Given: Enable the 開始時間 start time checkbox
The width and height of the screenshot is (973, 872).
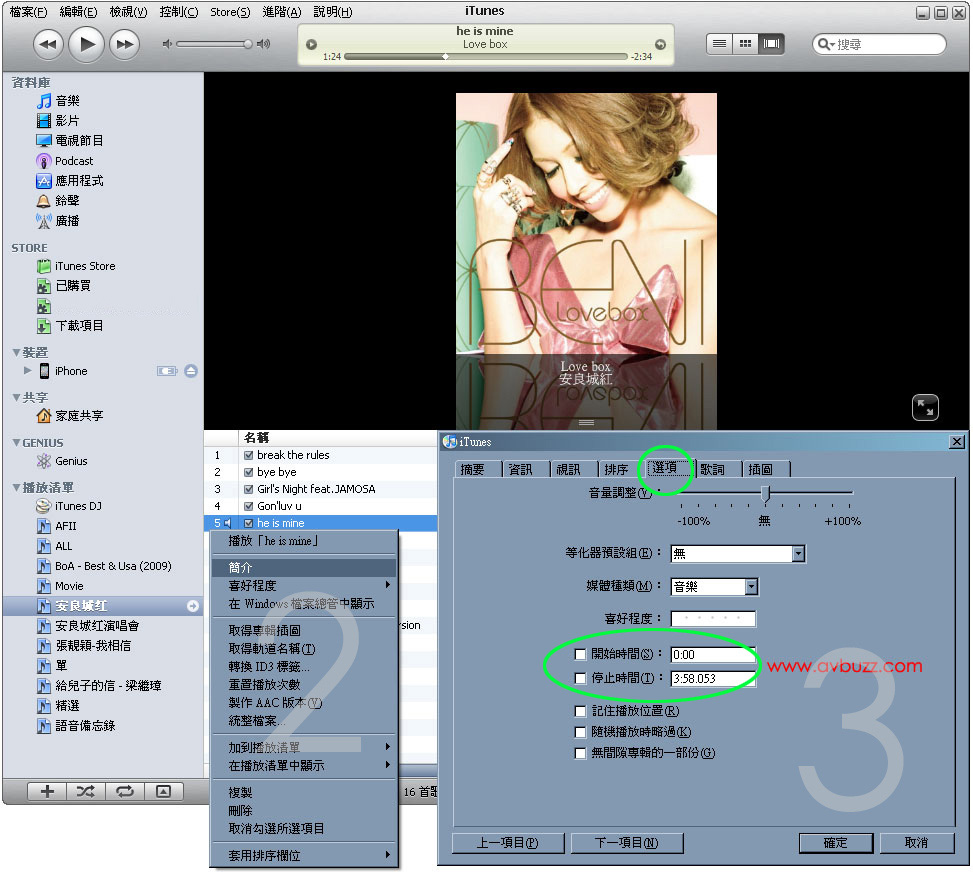Looking at the screenshot, I should (580, 654).
